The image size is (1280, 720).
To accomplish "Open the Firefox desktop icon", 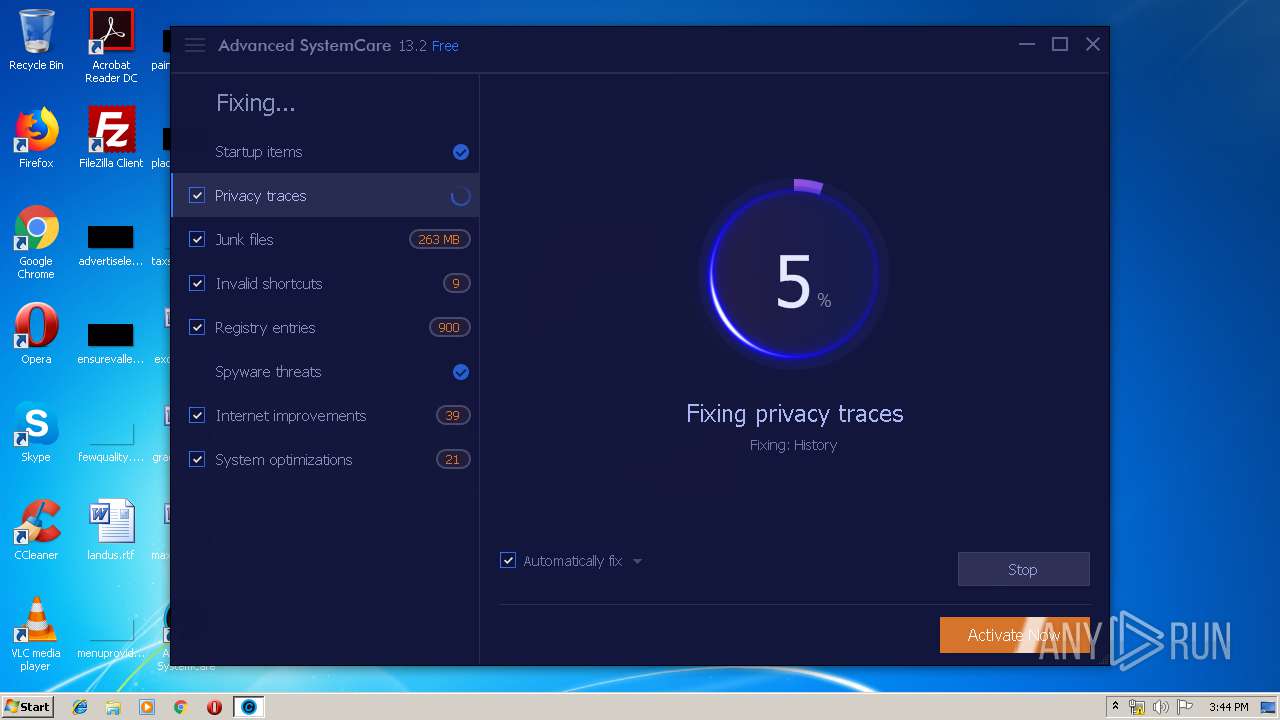I will (36, 138).
